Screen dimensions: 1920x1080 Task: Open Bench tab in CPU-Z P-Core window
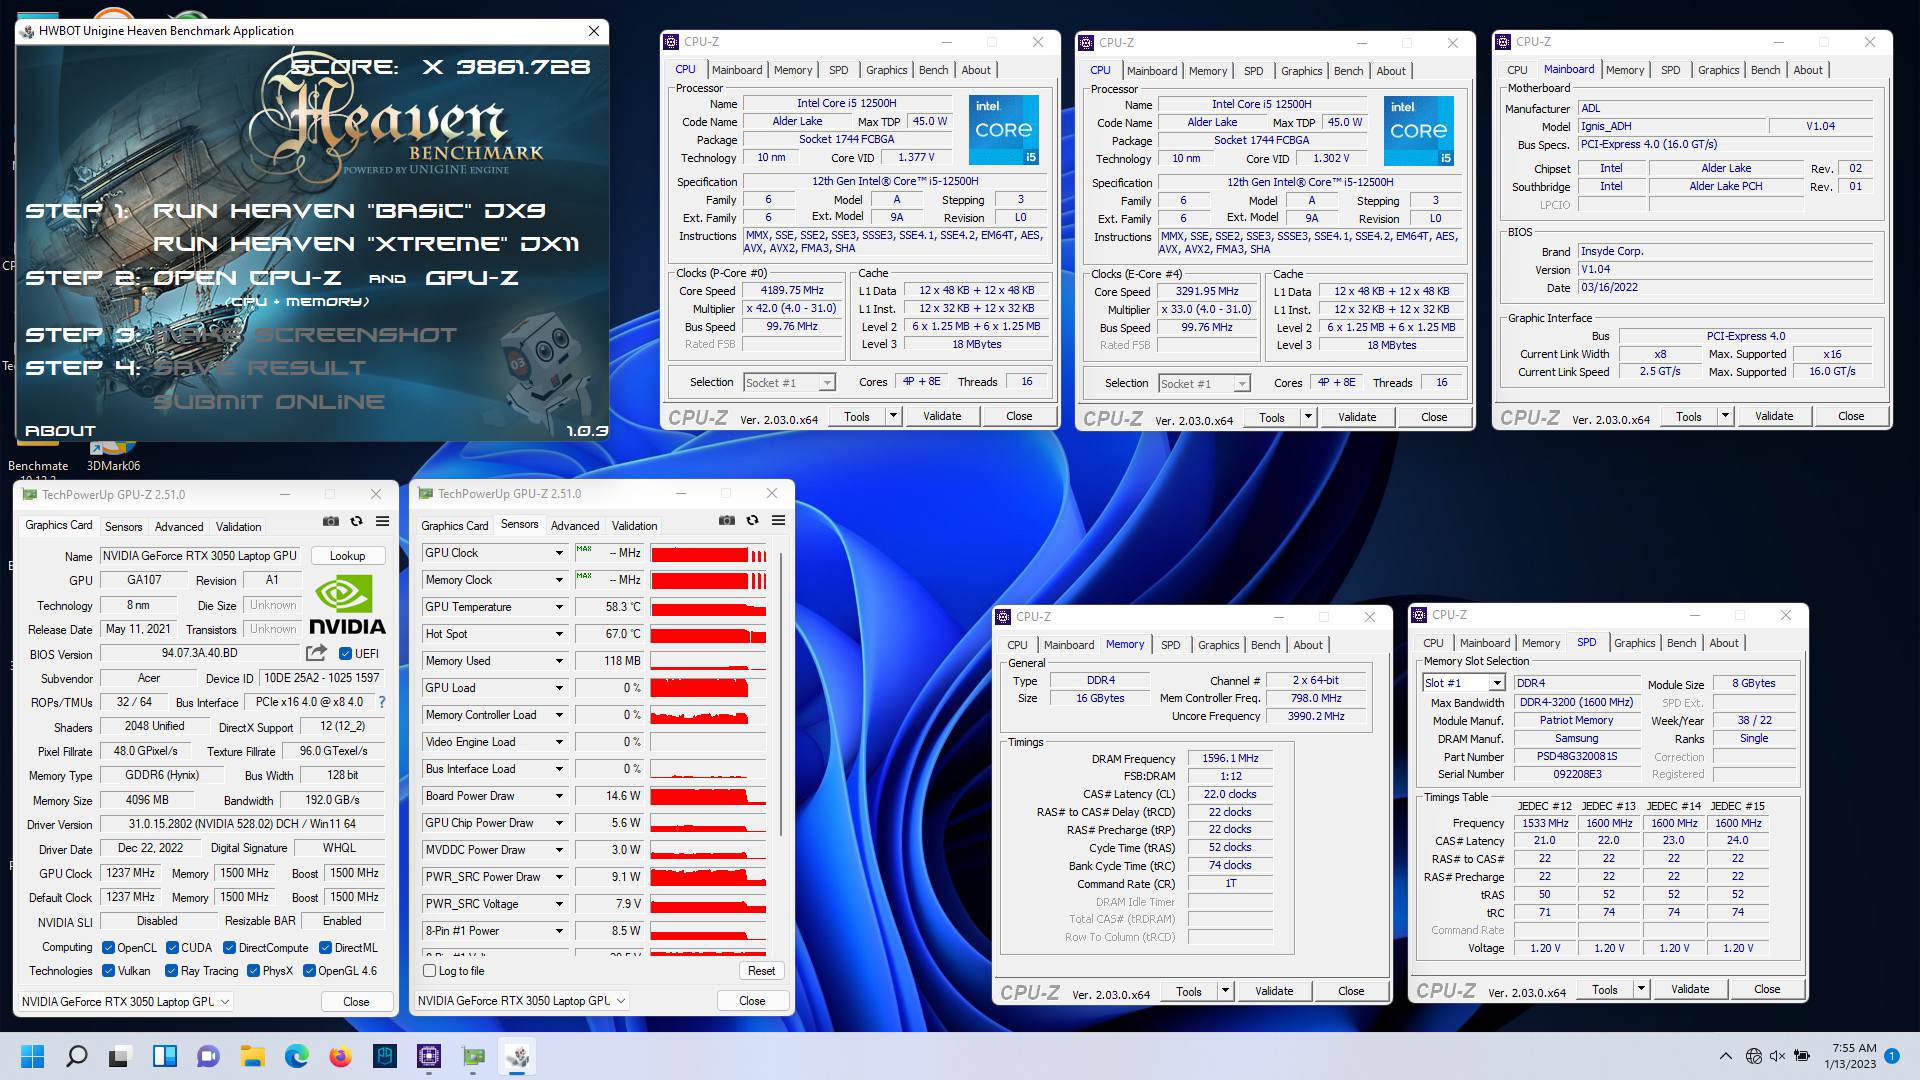(933, 70)
